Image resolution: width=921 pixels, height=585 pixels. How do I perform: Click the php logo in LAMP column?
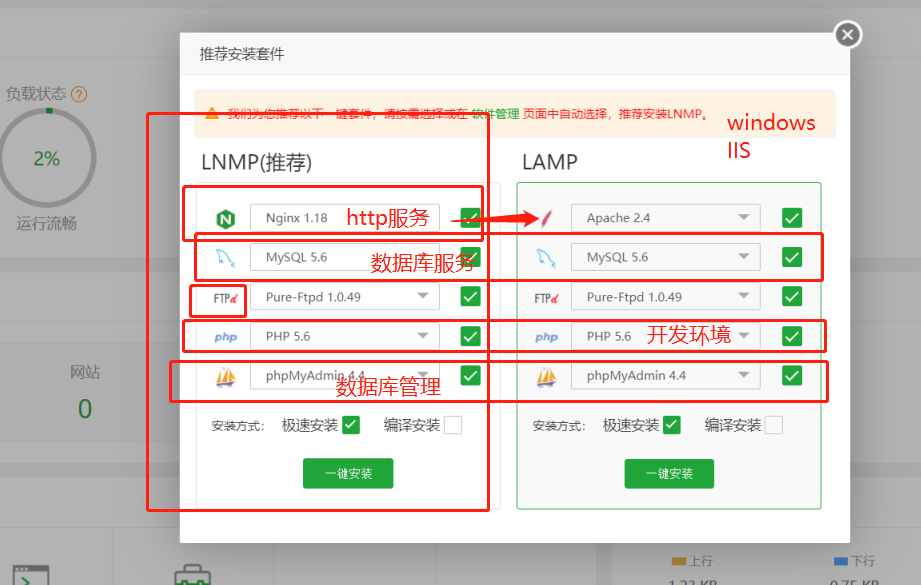point(546,337)
